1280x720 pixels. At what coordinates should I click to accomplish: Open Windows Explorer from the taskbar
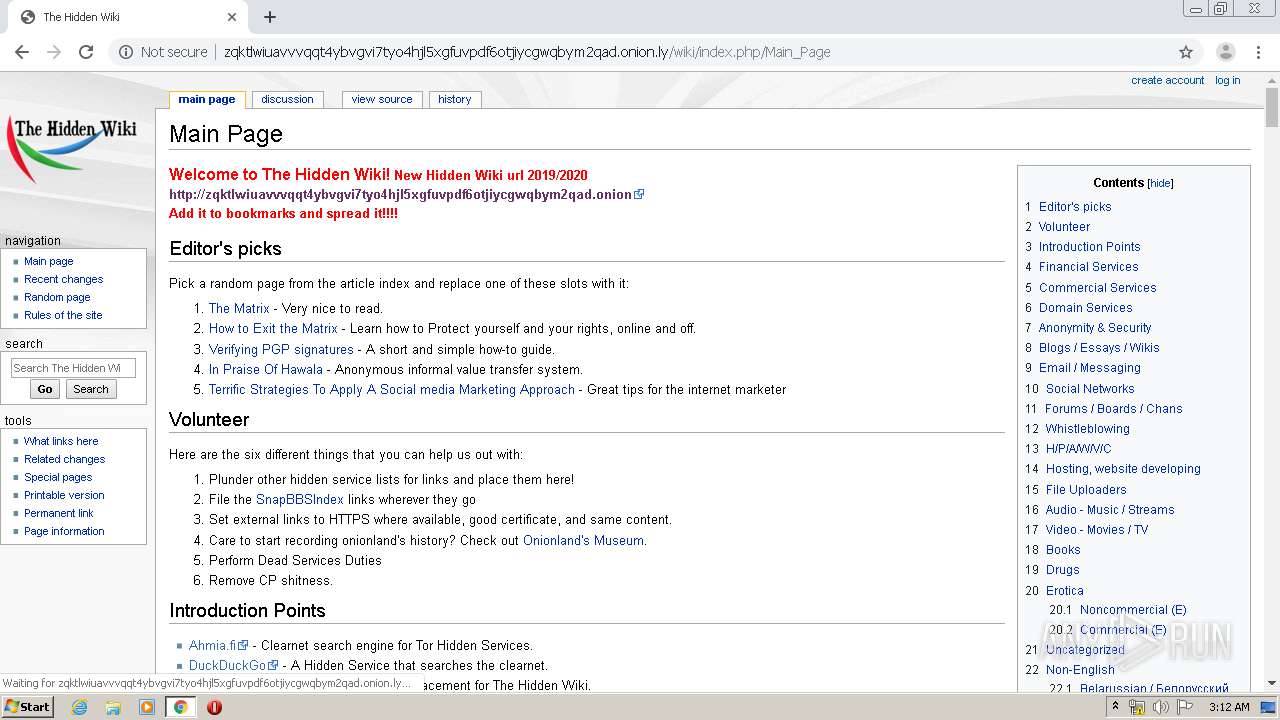113,707
